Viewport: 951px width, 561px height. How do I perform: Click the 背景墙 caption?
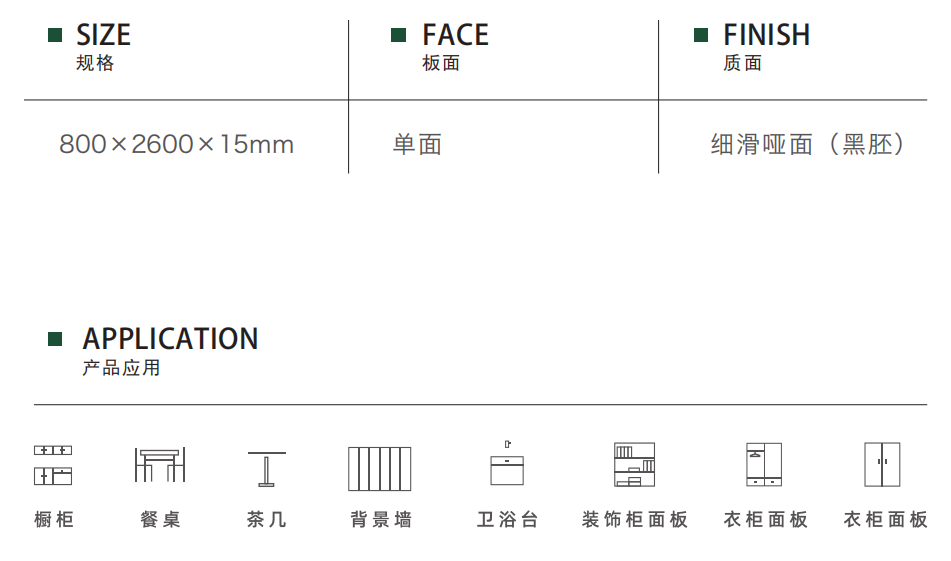[381, 520]
